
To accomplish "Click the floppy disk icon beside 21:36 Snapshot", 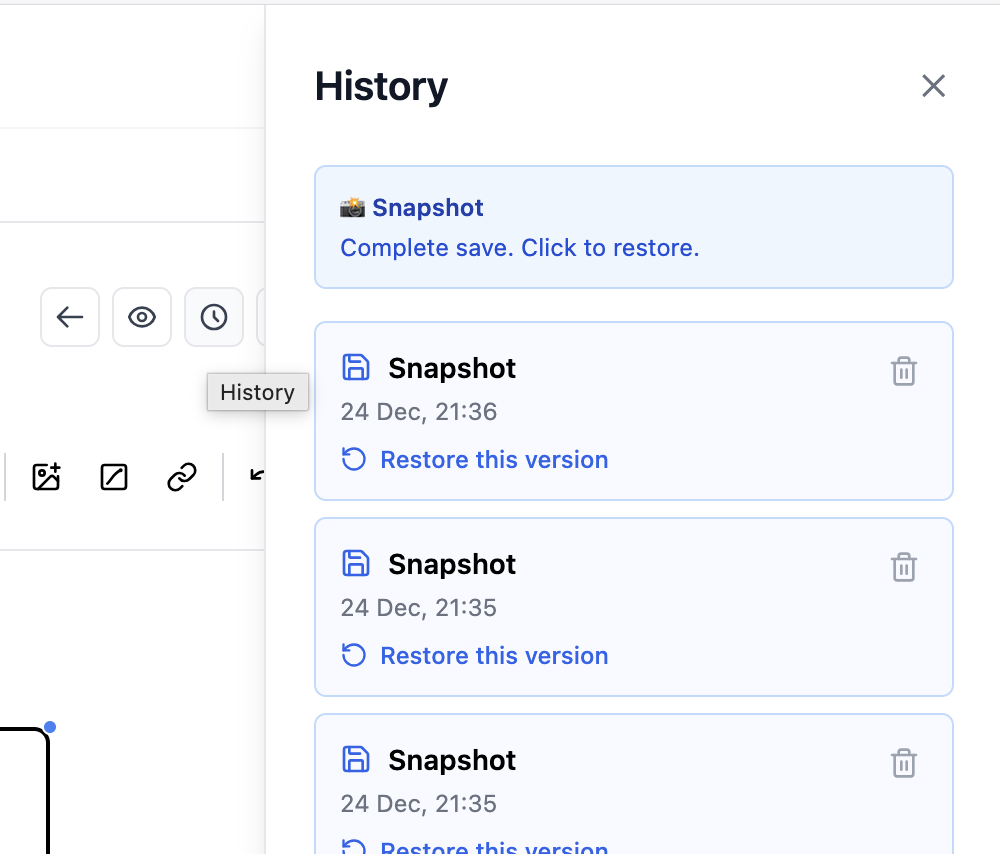I will [x=355, y=368].
